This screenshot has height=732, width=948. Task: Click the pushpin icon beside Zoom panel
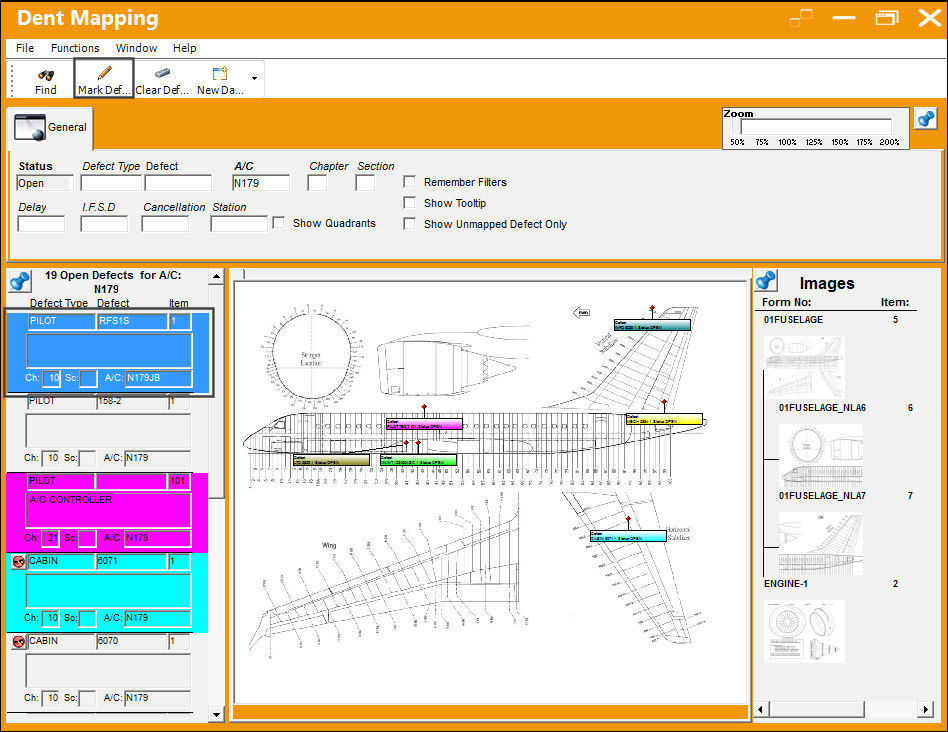pos(926,118)
